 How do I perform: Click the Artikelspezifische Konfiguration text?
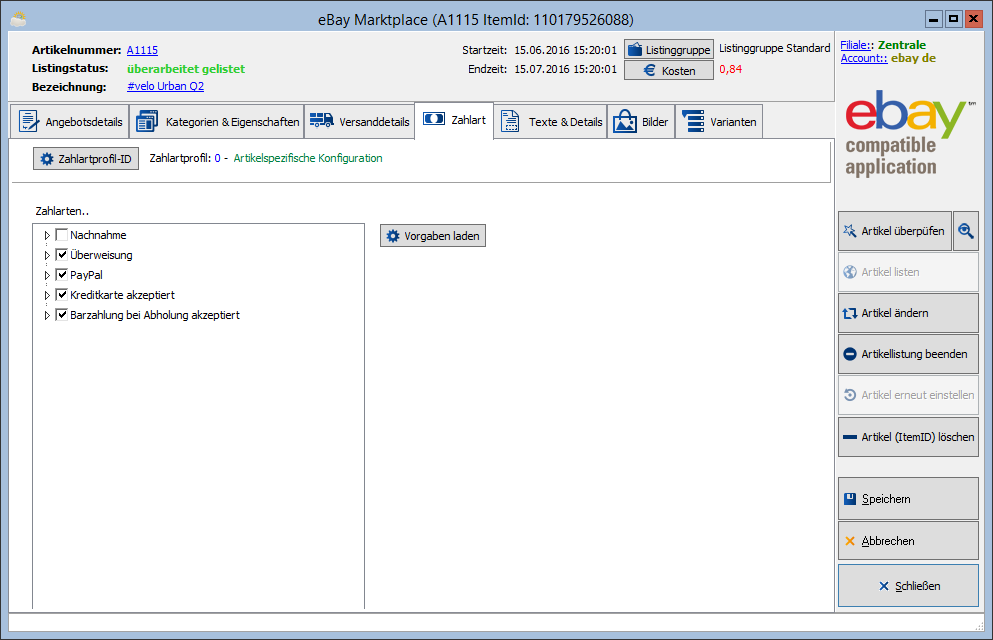pyautogui.click(x=308, y=158)
